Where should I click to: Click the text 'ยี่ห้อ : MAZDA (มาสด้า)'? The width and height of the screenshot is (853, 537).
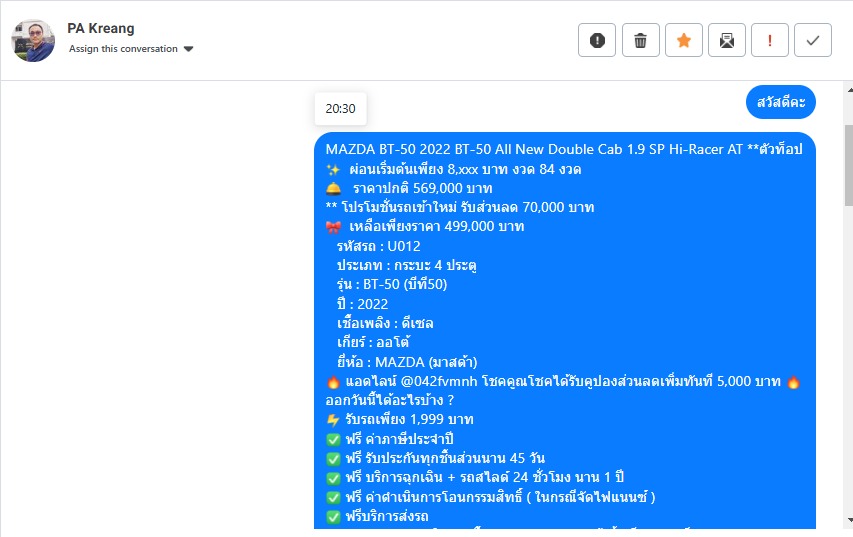coord(407,362)
